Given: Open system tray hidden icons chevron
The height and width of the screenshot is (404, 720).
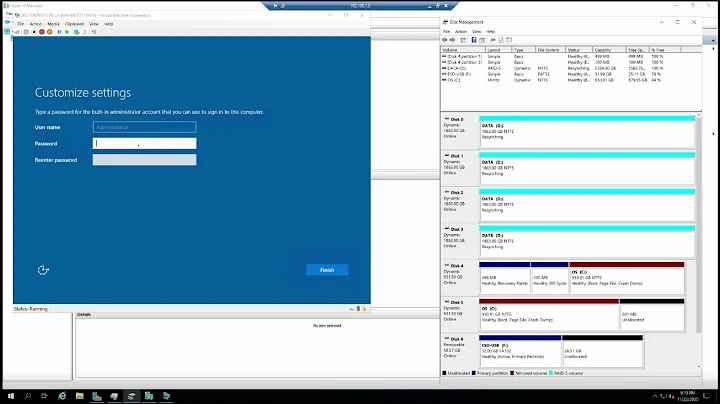Looking at the screenshot, I should [x=655, y=396].
